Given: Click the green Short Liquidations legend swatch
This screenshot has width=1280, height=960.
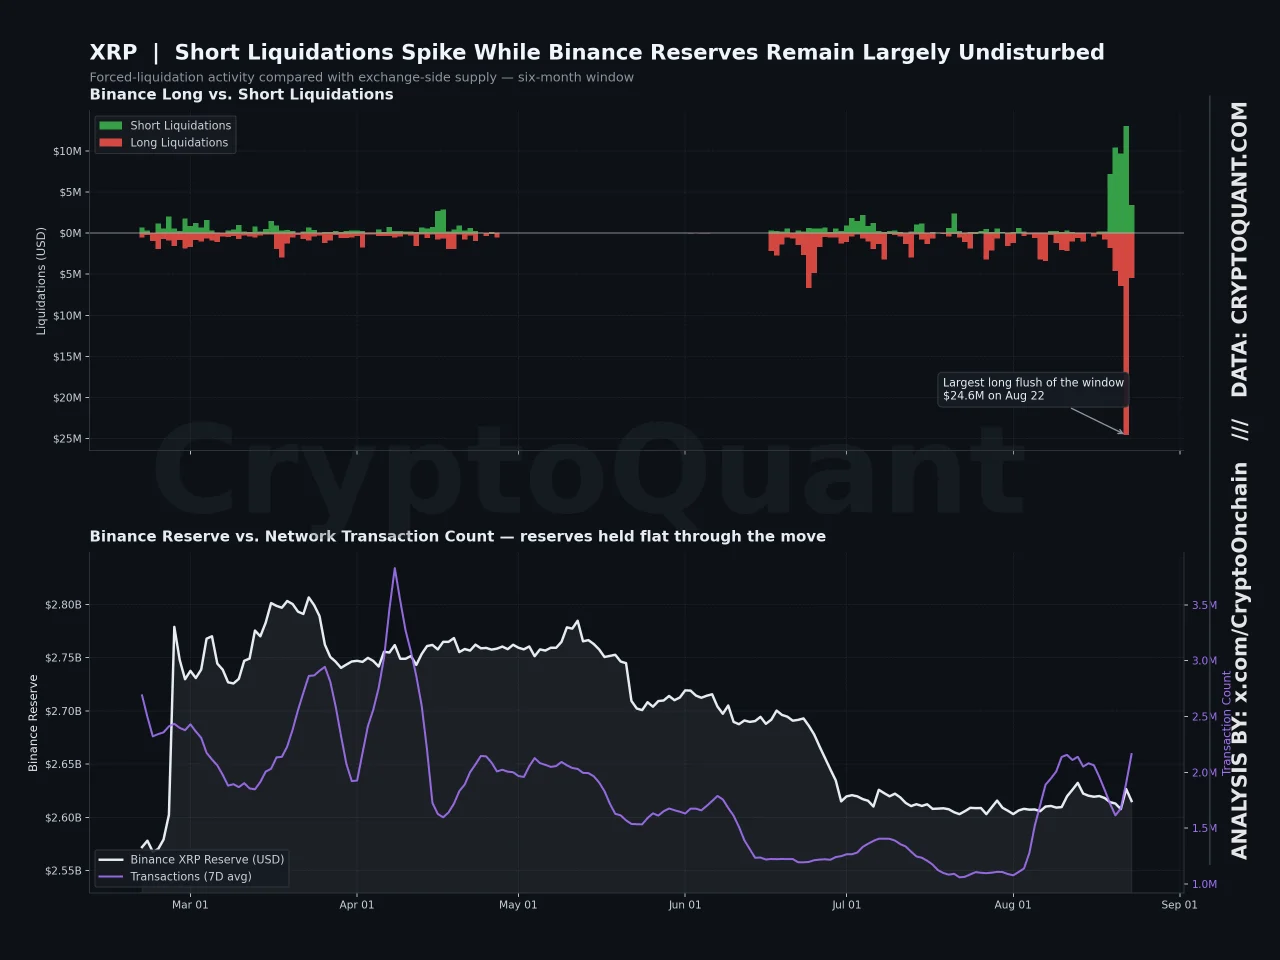Looking at the screenshot, I should coord(111,126).
